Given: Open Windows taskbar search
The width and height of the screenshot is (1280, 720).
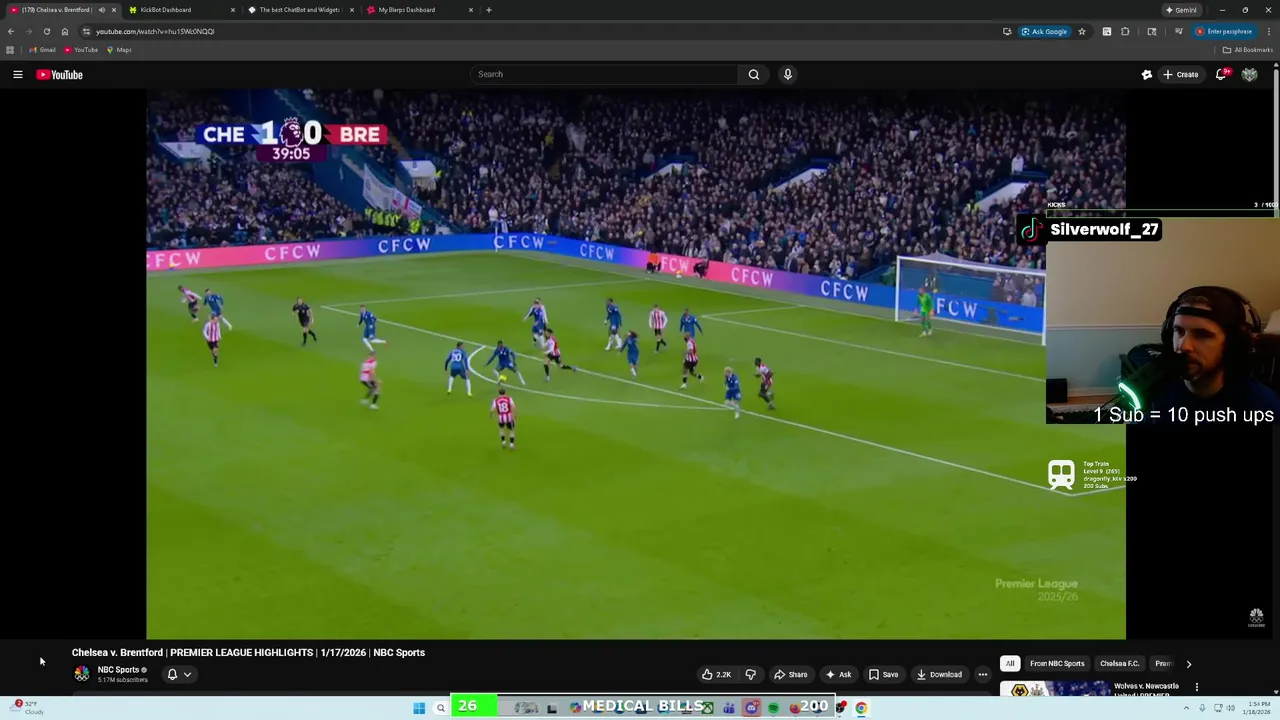Looking at the screenshot, I should coord(440,708).
